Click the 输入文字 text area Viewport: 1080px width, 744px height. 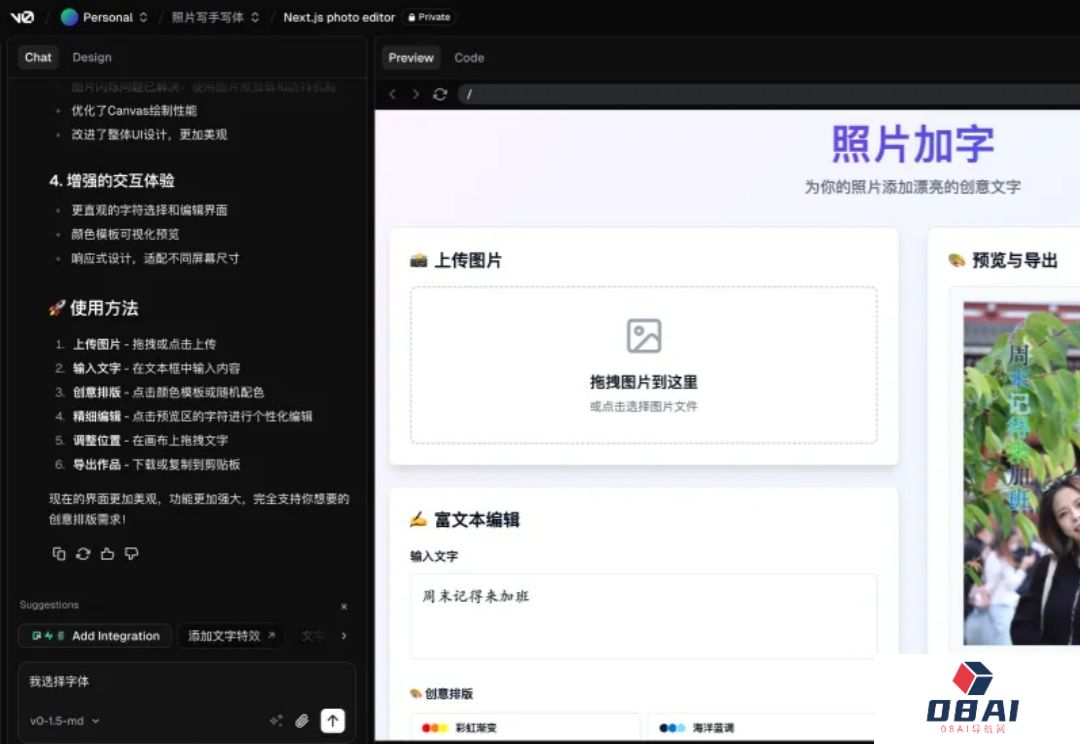644,616
